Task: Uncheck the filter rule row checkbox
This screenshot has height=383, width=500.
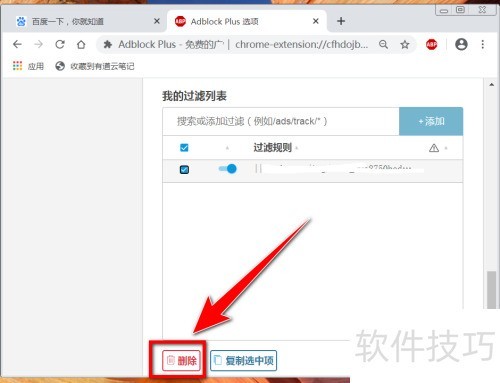Action: [x=184, y=170]
